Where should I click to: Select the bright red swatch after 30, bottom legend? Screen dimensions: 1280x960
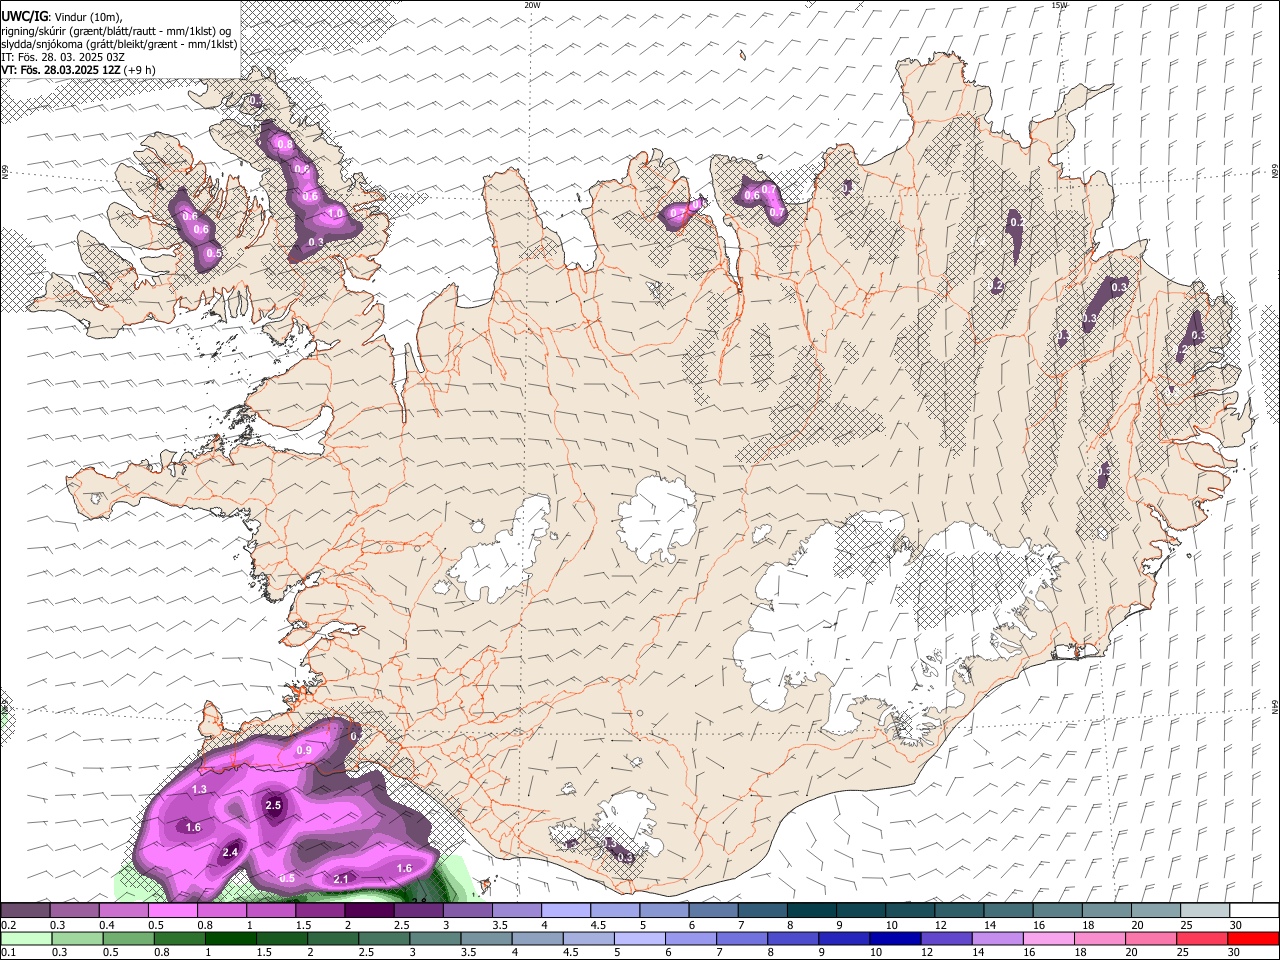point(1252,938)
